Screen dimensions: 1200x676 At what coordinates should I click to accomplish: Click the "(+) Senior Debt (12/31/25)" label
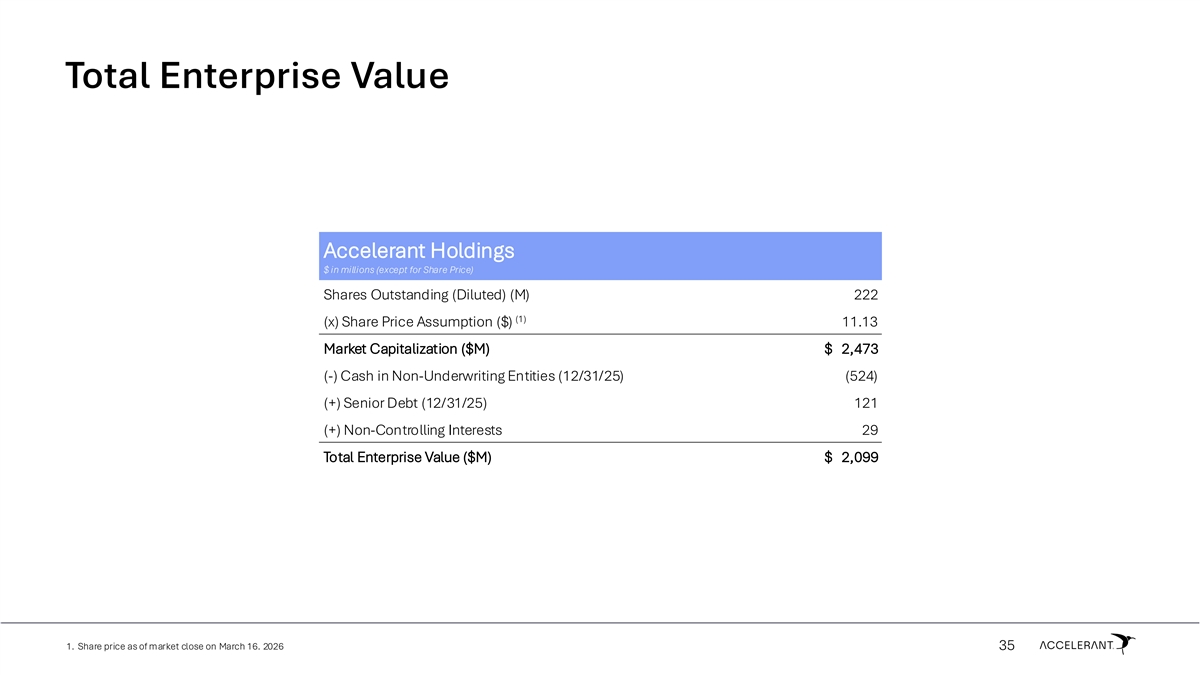[405, 403]
